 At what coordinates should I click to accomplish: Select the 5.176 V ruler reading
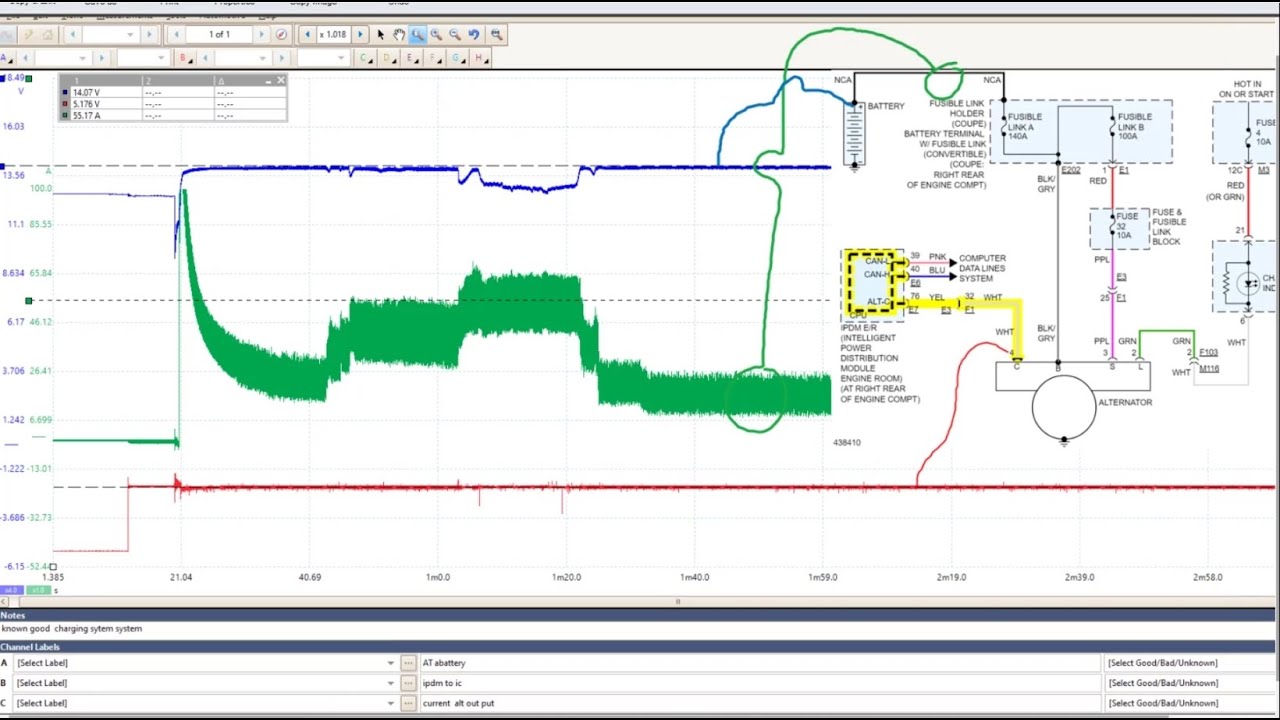pos(86,104)
